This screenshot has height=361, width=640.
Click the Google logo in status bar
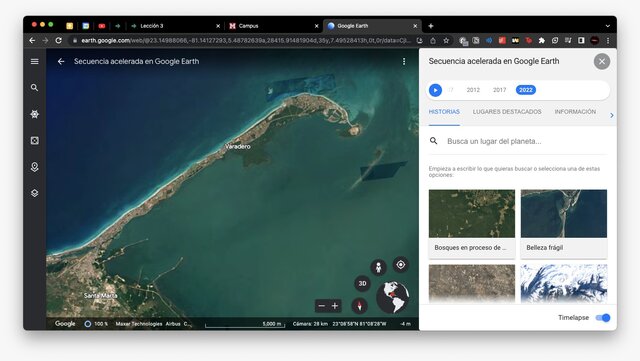pyautogui.click(x=65, y=324)
